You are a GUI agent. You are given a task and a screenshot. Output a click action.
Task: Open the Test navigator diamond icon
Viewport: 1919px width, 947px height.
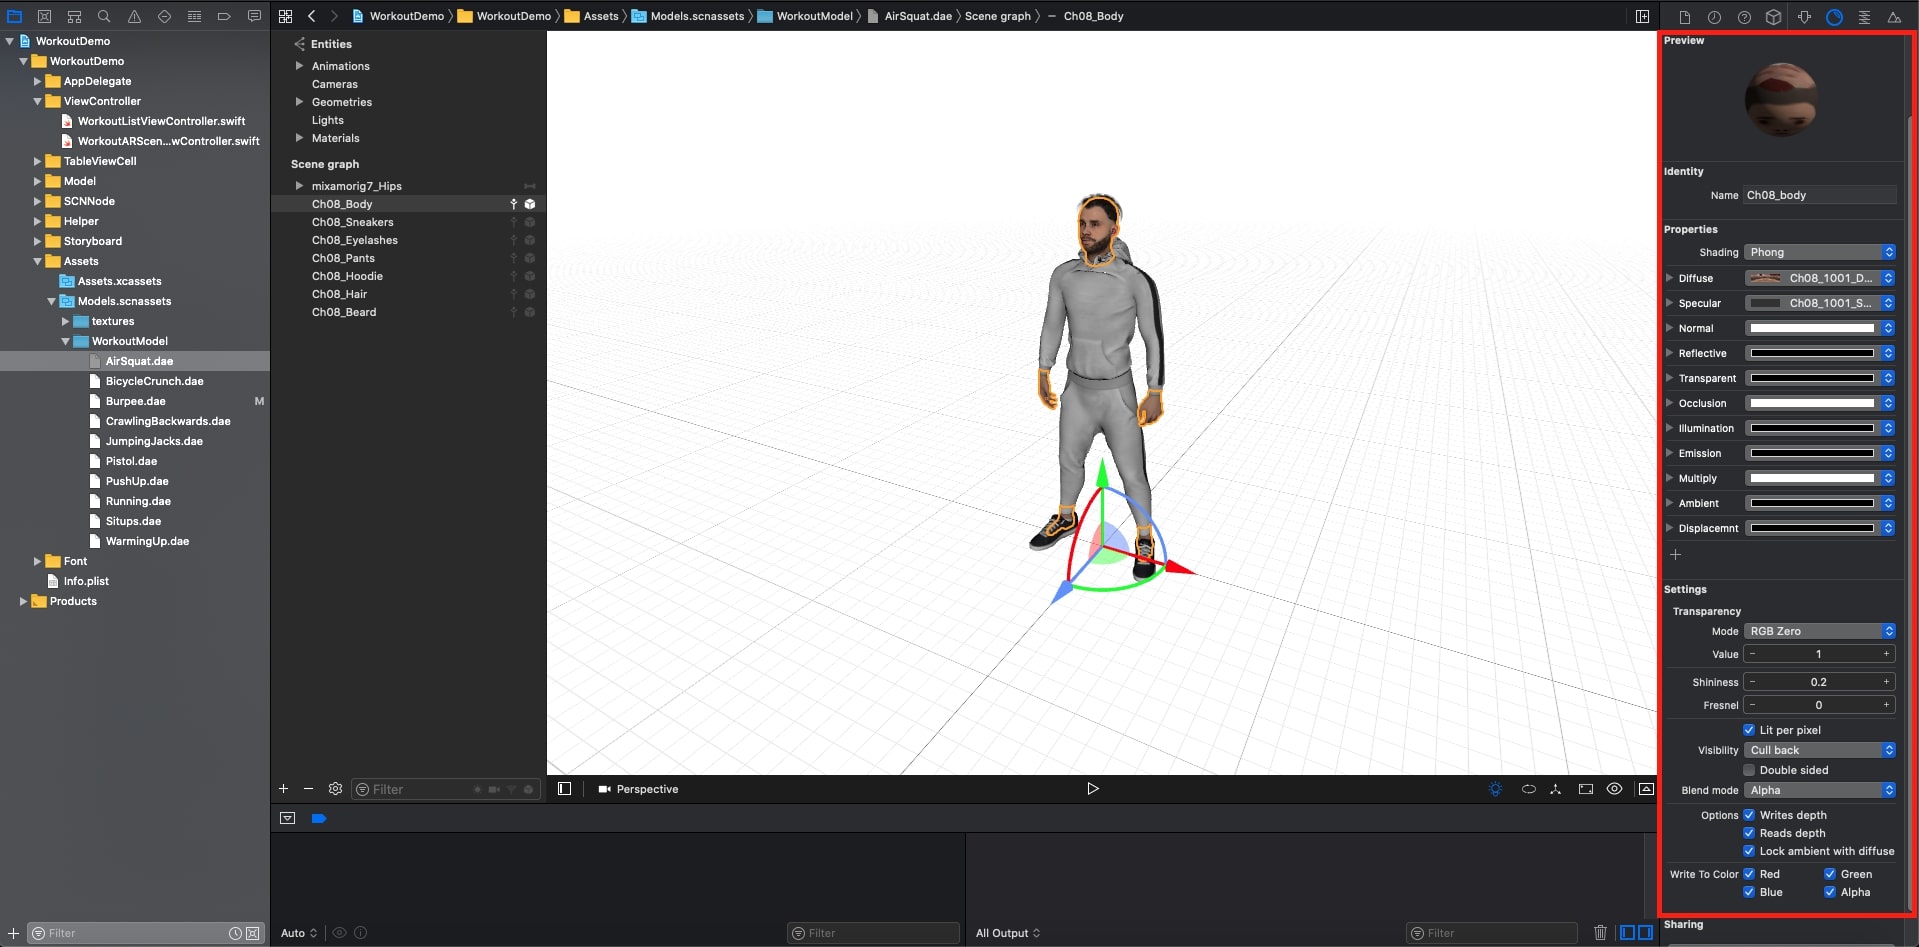click(x=164, y=16)
